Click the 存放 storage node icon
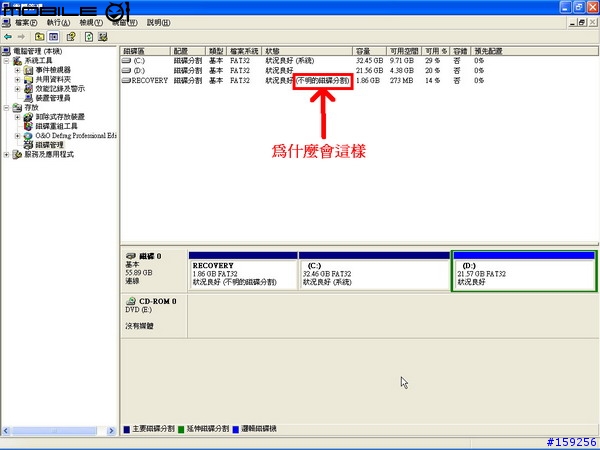Image resolution: width=600 pixels, height=450 pixels. pos(17,108)
